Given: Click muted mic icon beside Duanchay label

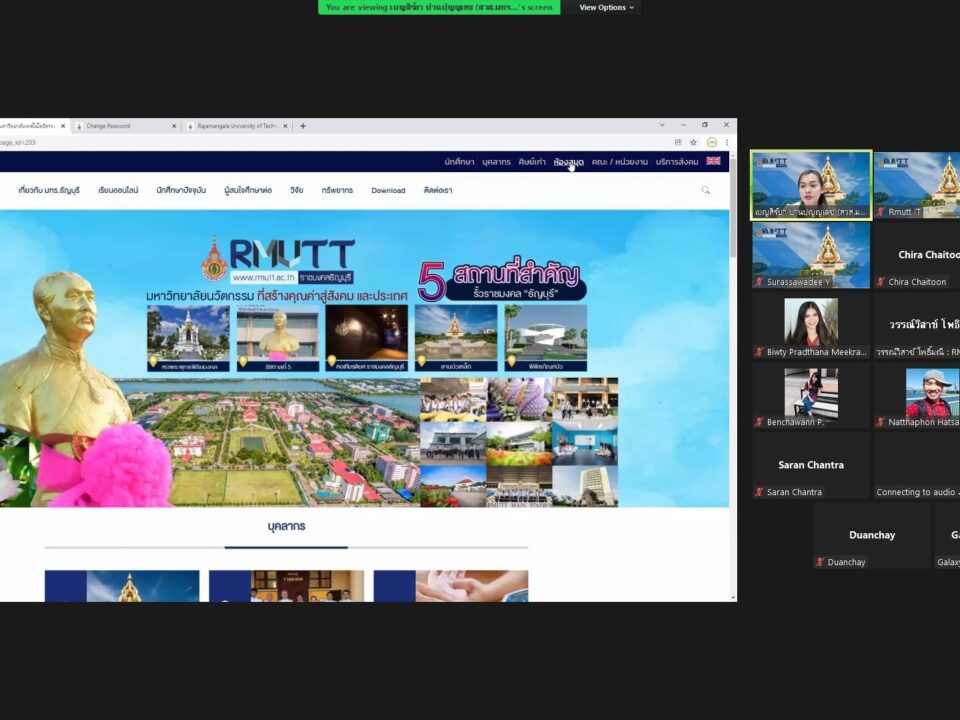Looking at the screenshot, I should click(x=820, y=562).
